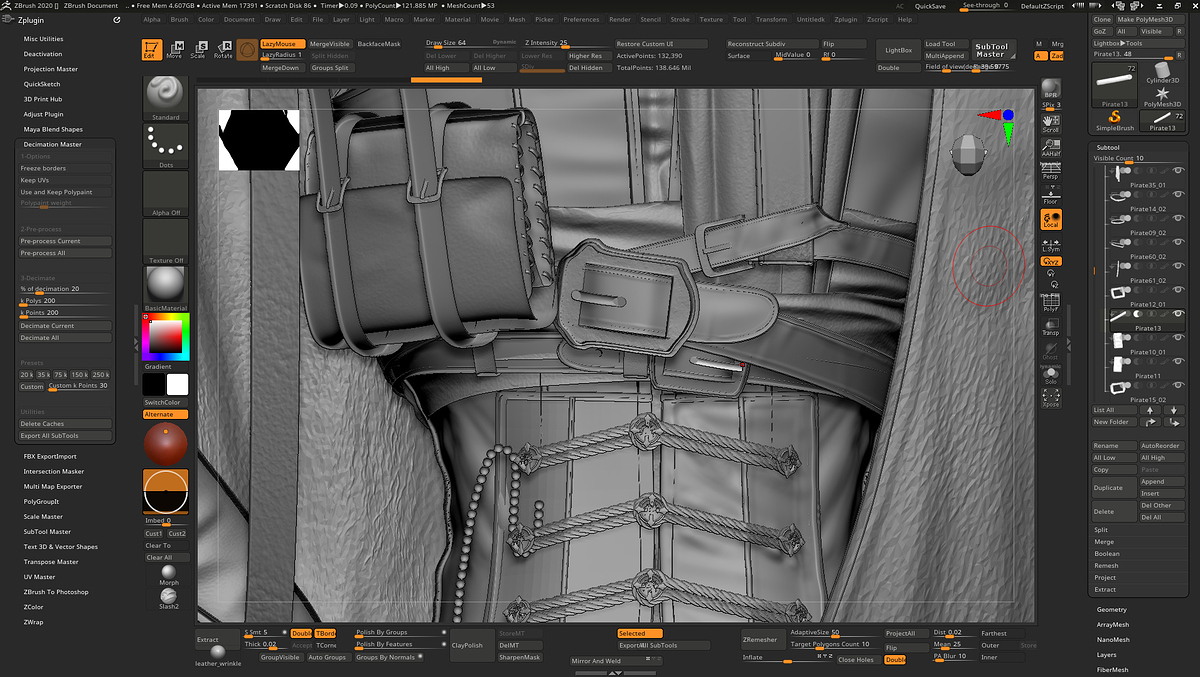This screenshot has height=677, width=1200.
Task: Click the BPR render button
Action: point(1051,88)
